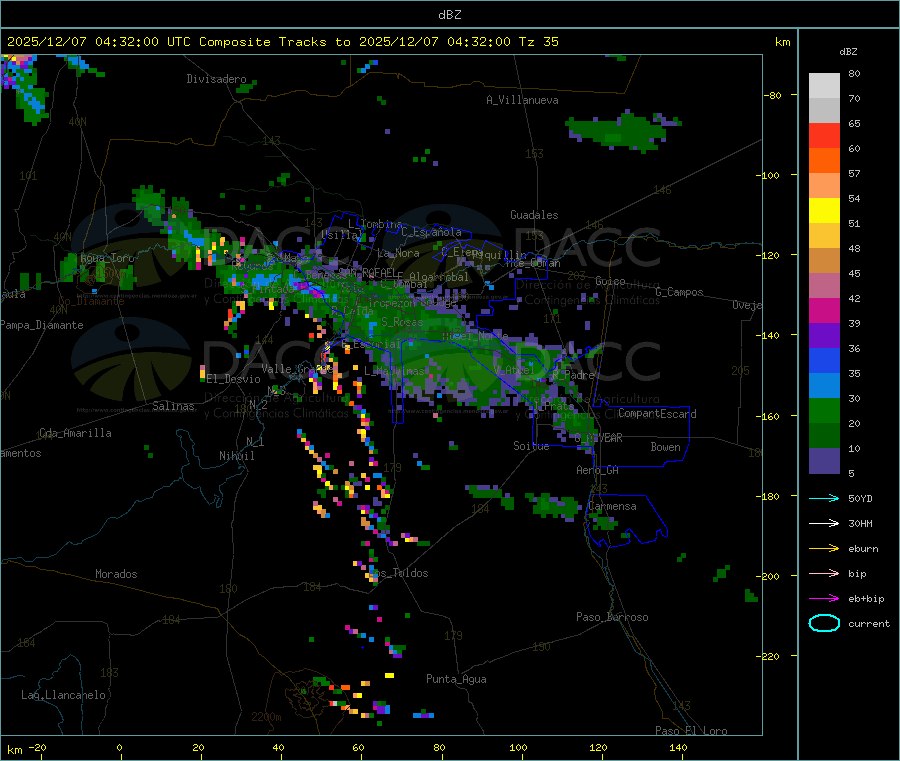
Task: Click the cyan 50YD track arrow in legend
Action: click(824, 498)
